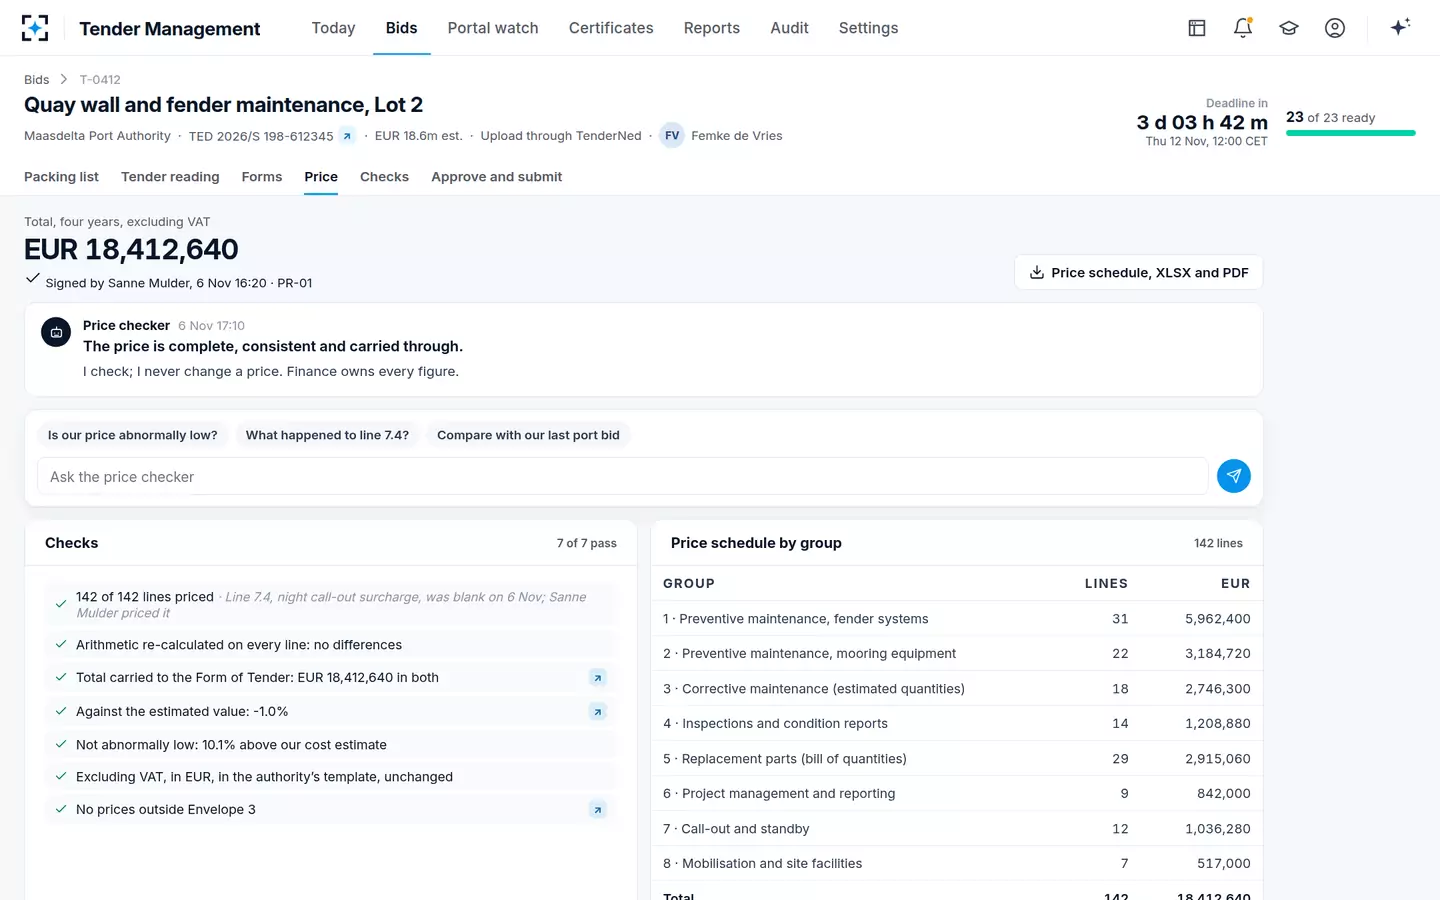The image size is (1440, 900).
Task: Click the Arithmetic re-calculated check row
Action: point(329,645)
